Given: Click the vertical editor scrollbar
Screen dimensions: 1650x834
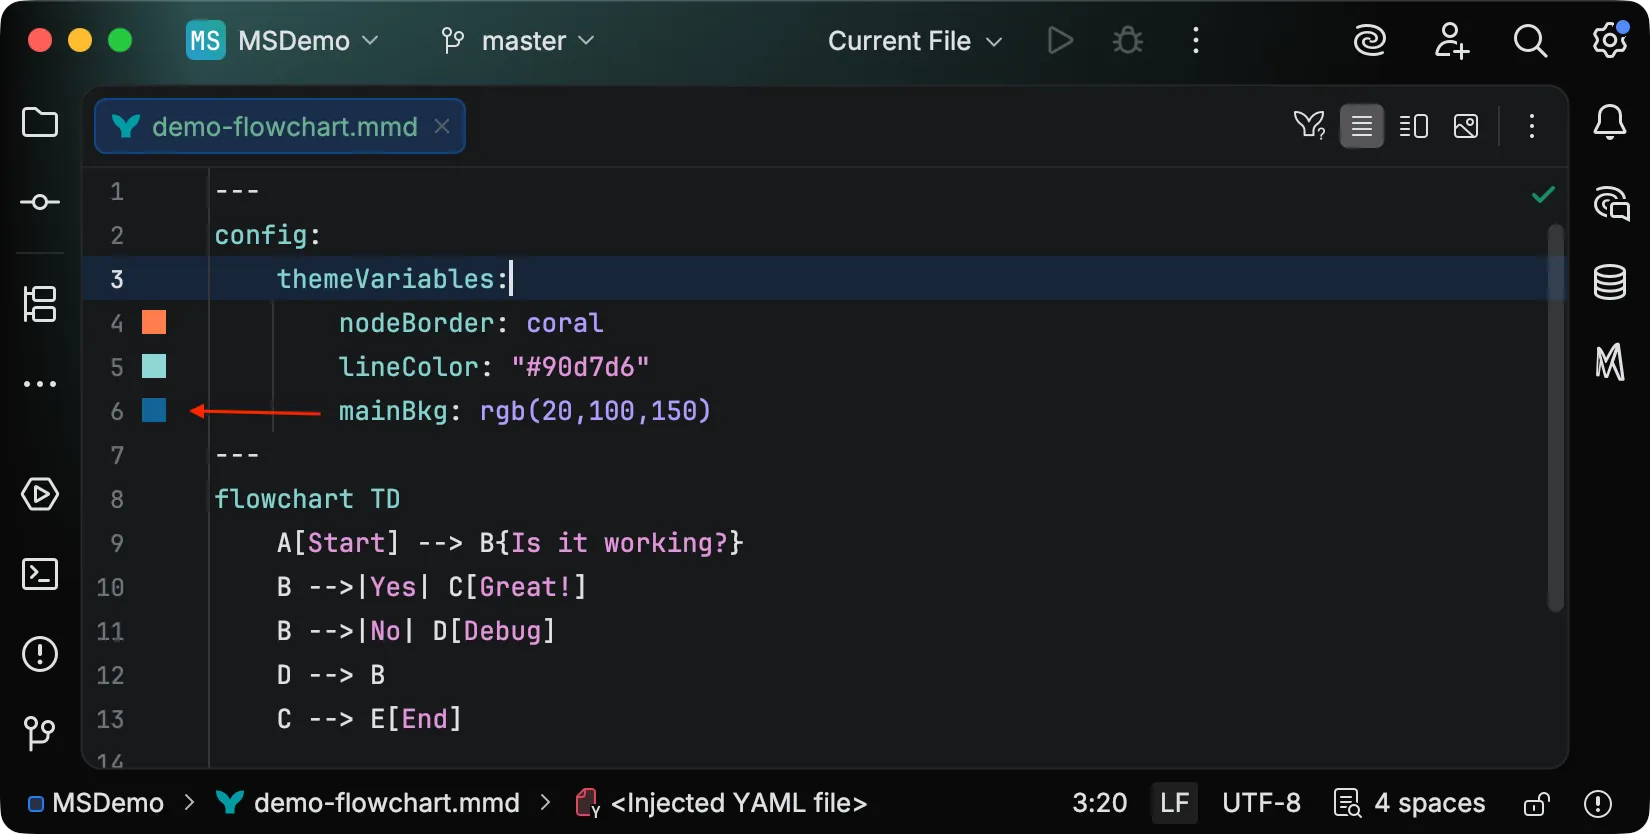Looking at the screenshot, I should coord(1555,420).
